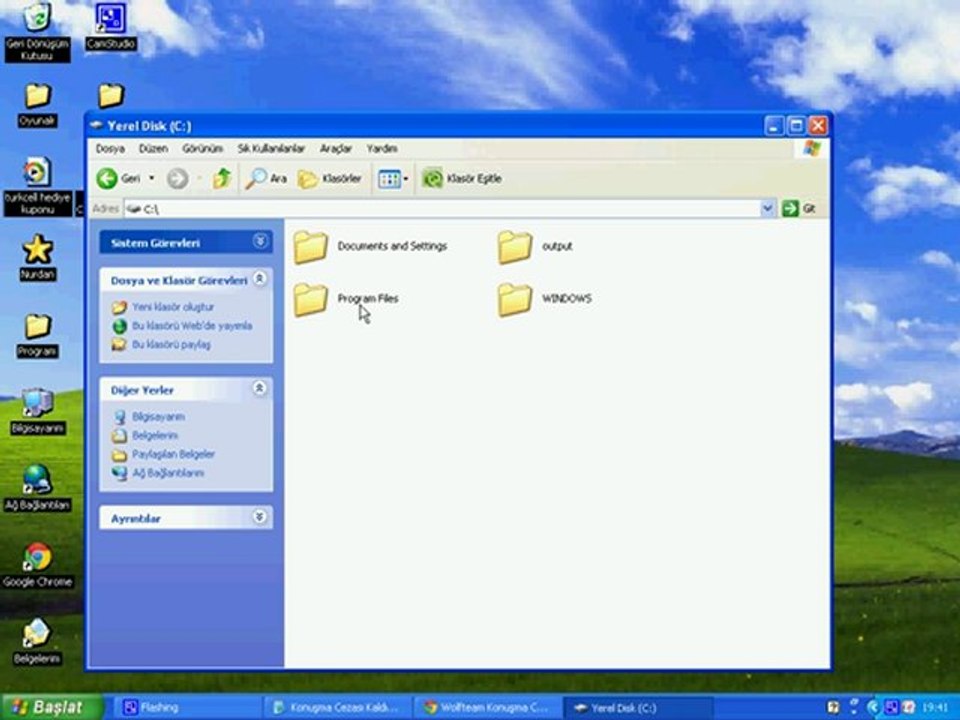
Task: Select the Documents and Settings folder
Action: pos(370,246)
